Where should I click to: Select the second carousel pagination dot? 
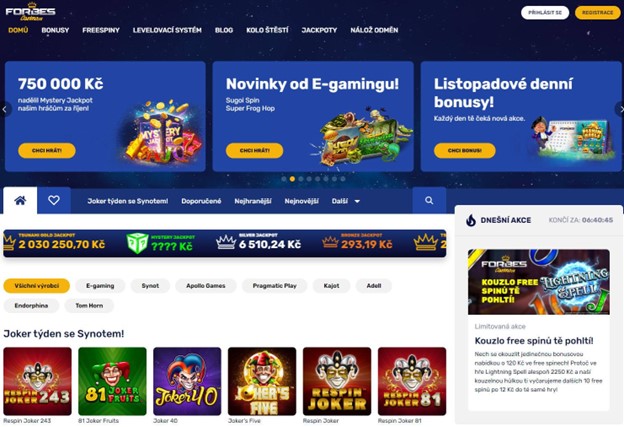pos(292,179)
